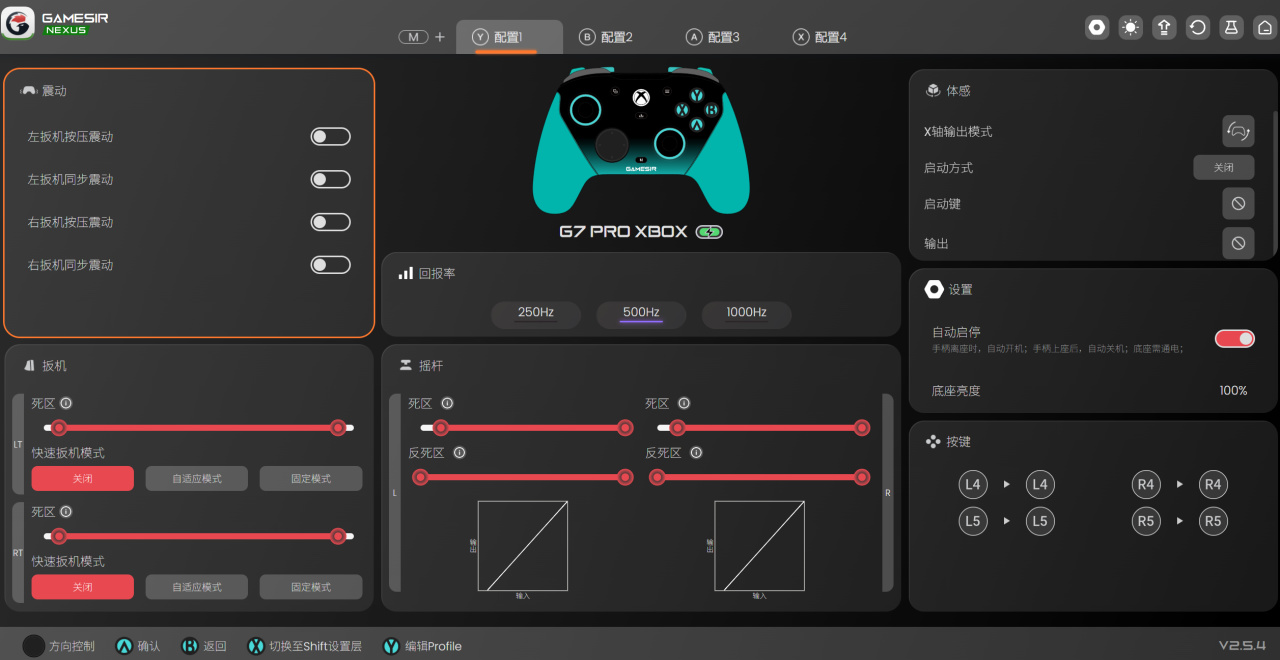Disable the 自动启停 switch
The width and height of the screenshot is (1280, 660).
[x=1235, y=338]
